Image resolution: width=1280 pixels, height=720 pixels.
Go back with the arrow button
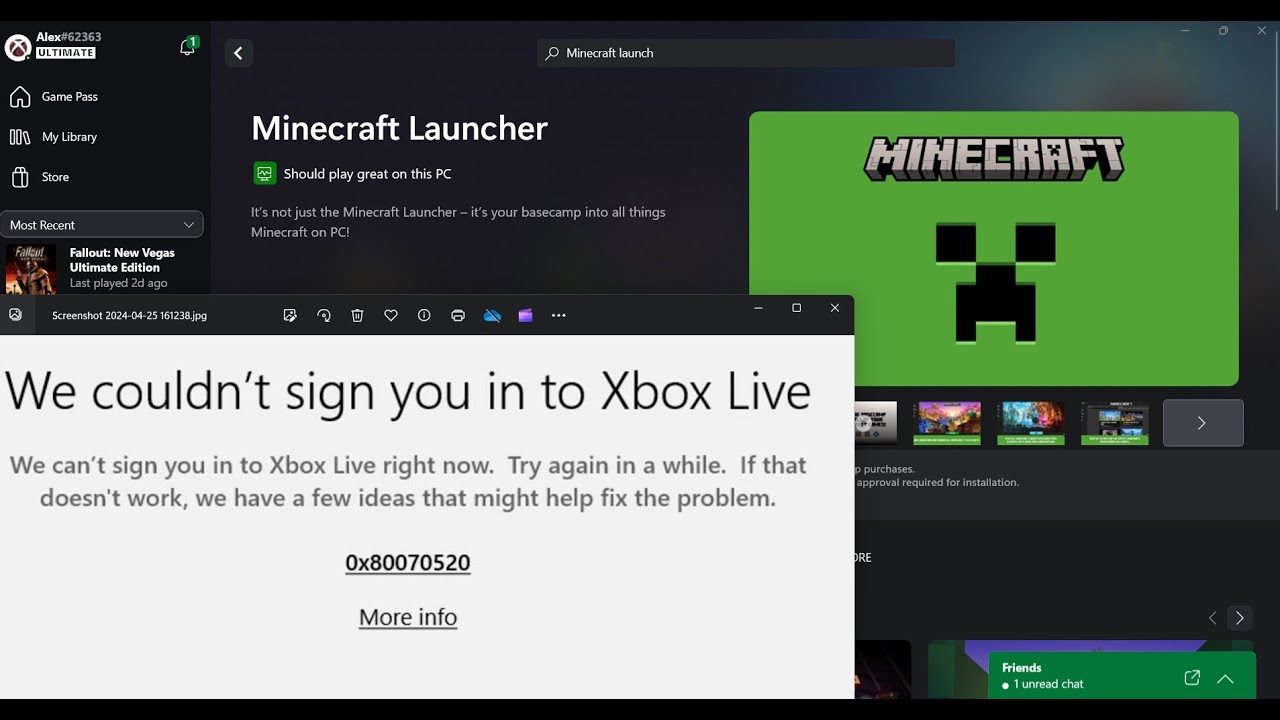tap(238, 53)
